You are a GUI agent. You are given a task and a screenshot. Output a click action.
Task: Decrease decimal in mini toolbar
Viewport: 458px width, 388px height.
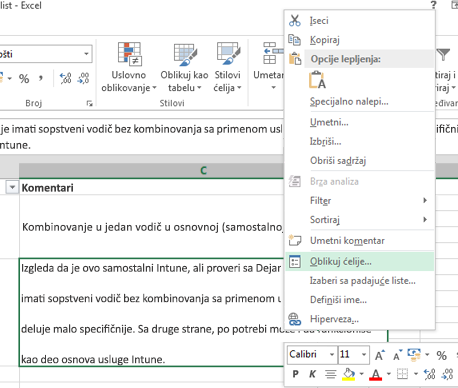click(x=447, y=374)
